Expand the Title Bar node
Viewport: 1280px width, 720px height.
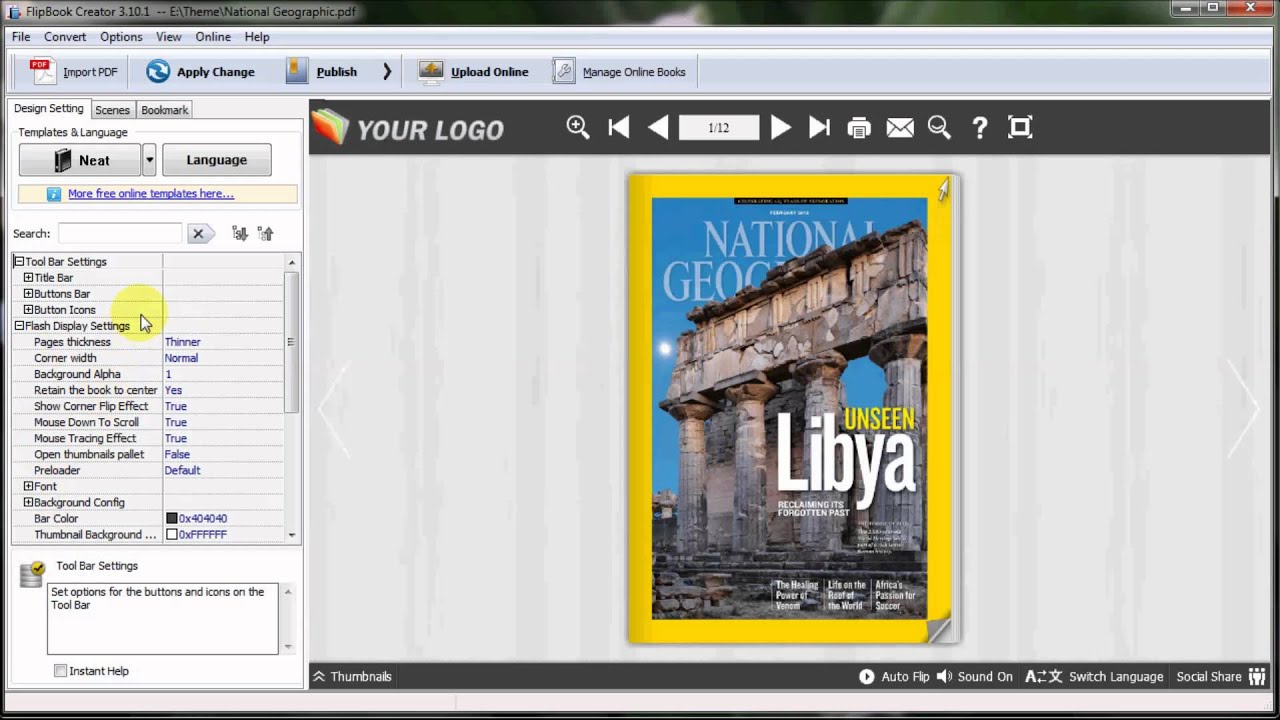(28, 278)
